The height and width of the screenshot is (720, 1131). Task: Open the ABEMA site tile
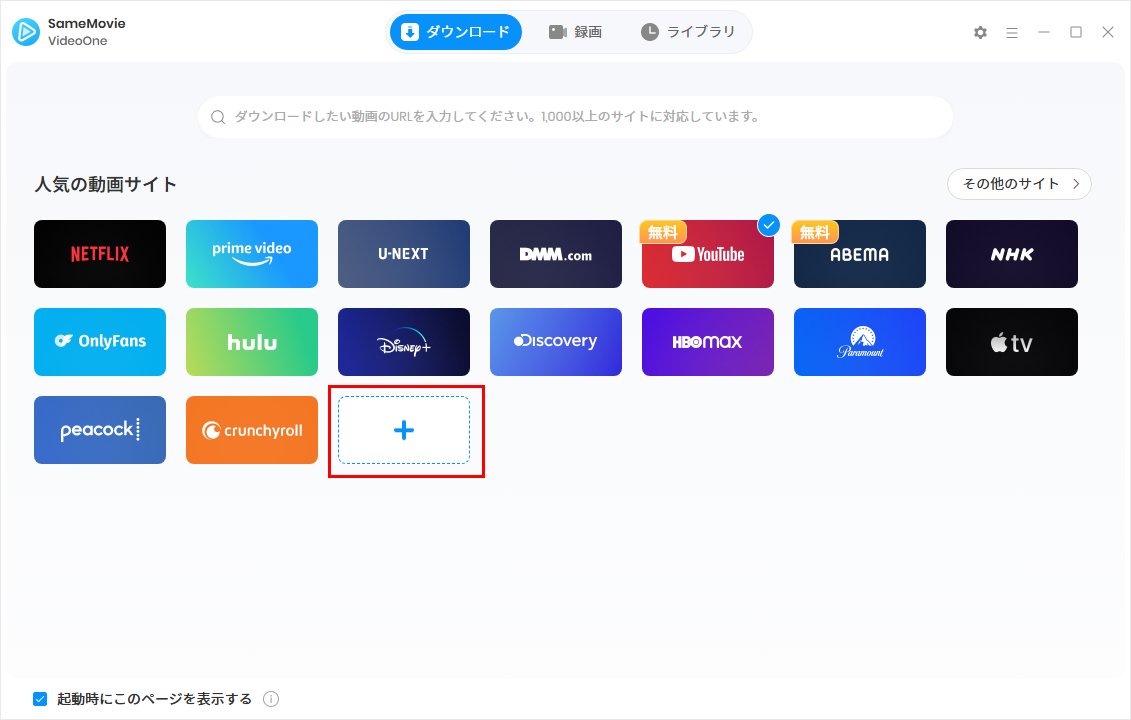click(860, 254)
